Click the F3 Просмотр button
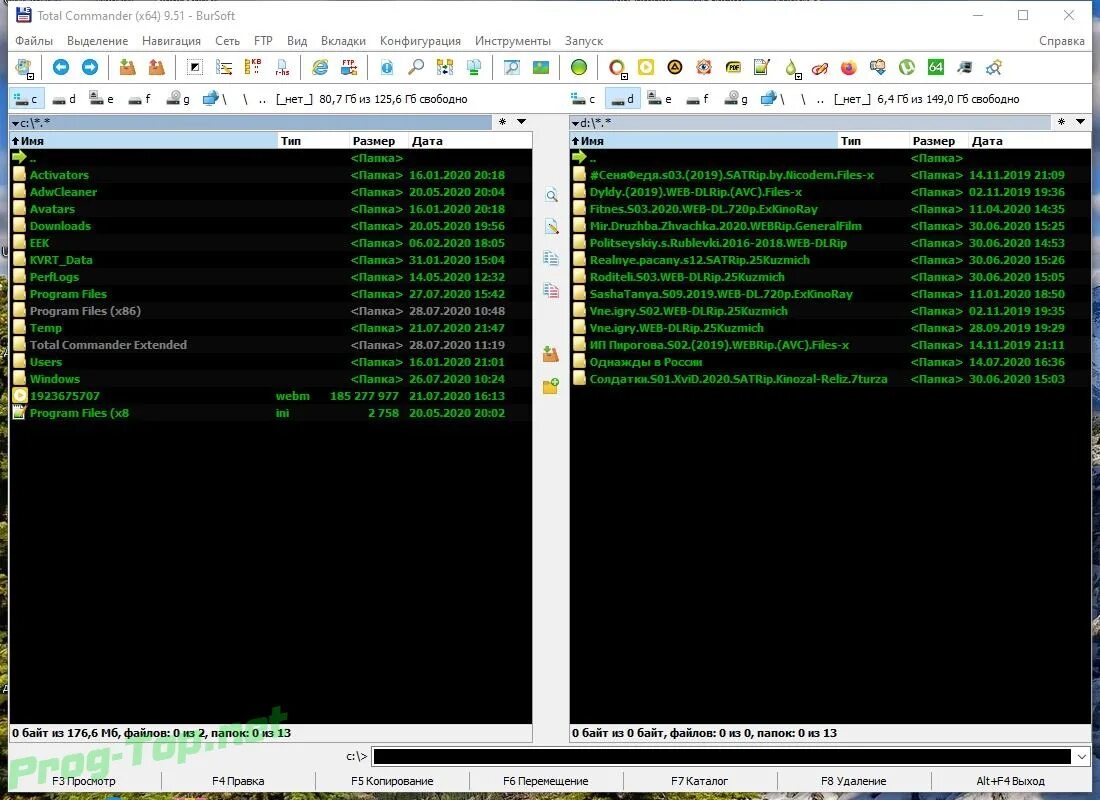Image resolution: width=1100 pixels, height=800 pixels. click(84, 781)
